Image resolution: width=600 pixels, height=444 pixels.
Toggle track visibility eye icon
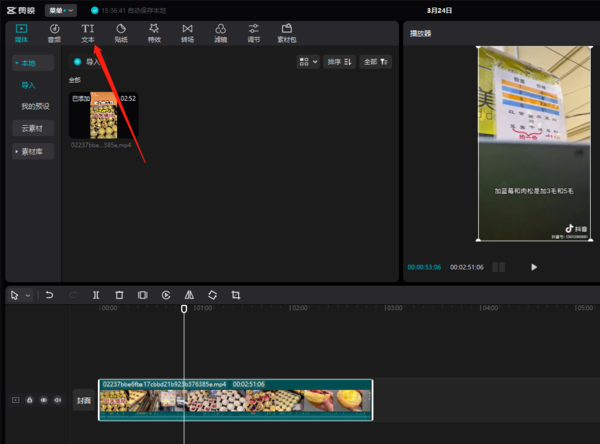(x=43, y=400)
